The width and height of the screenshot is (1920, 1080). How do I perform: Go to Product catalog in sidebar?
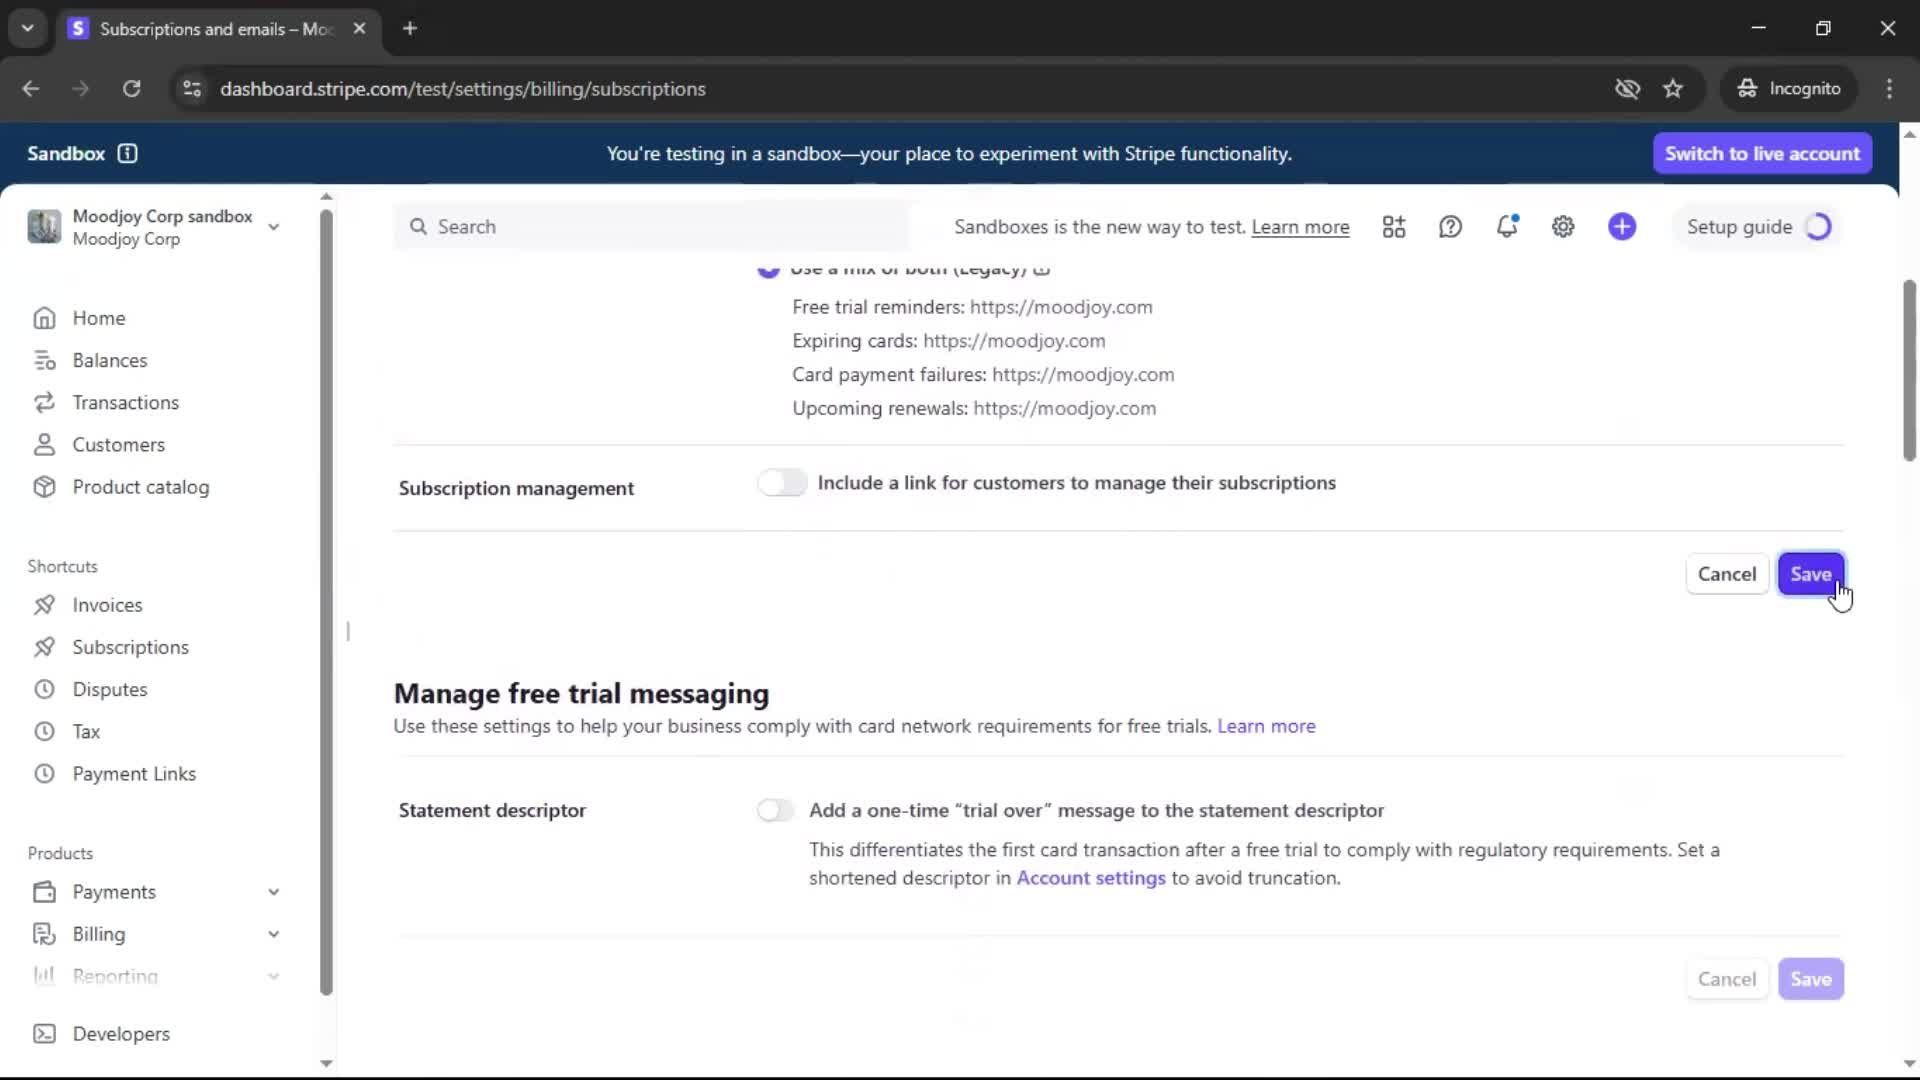pos(140,487)
